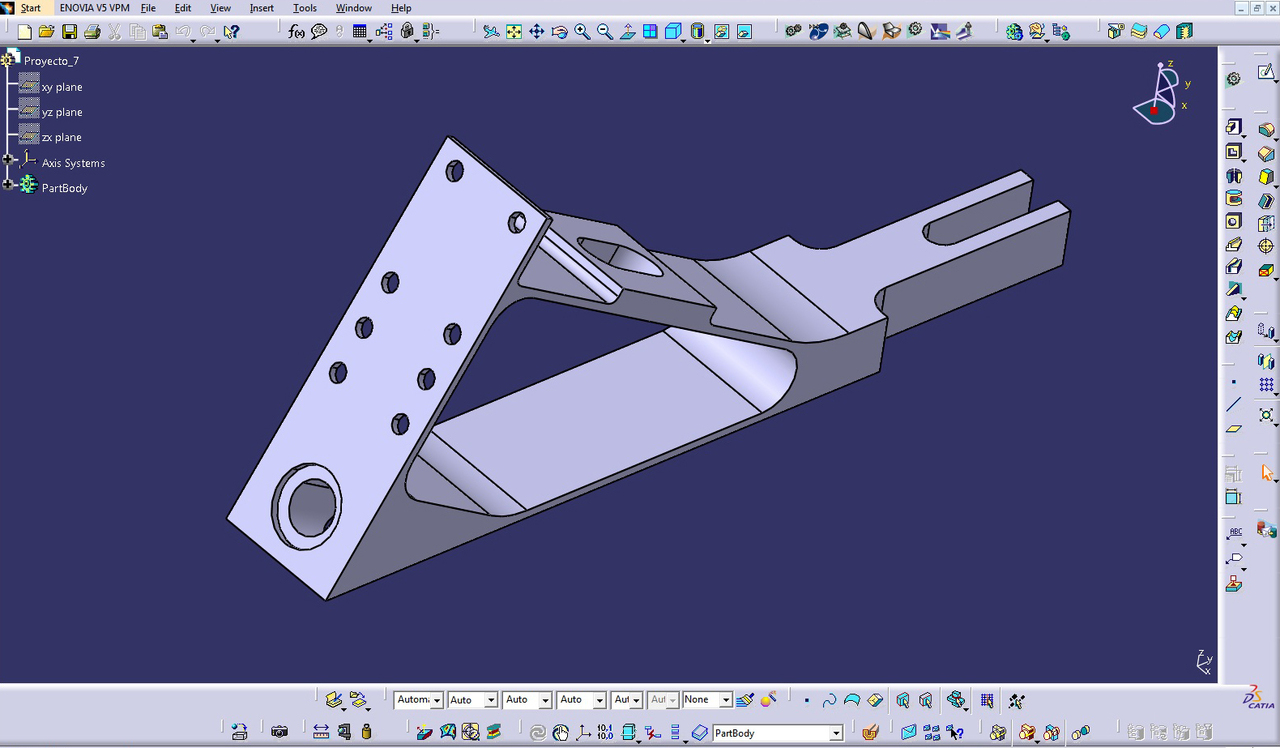The width and height of the screenshot is (1280, 748).
Task: Open the File menu
Action: click(148, 8)
